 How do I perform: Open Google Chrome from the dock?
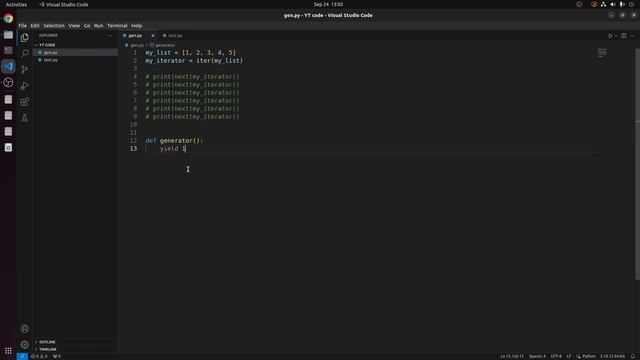pos(8,18)
